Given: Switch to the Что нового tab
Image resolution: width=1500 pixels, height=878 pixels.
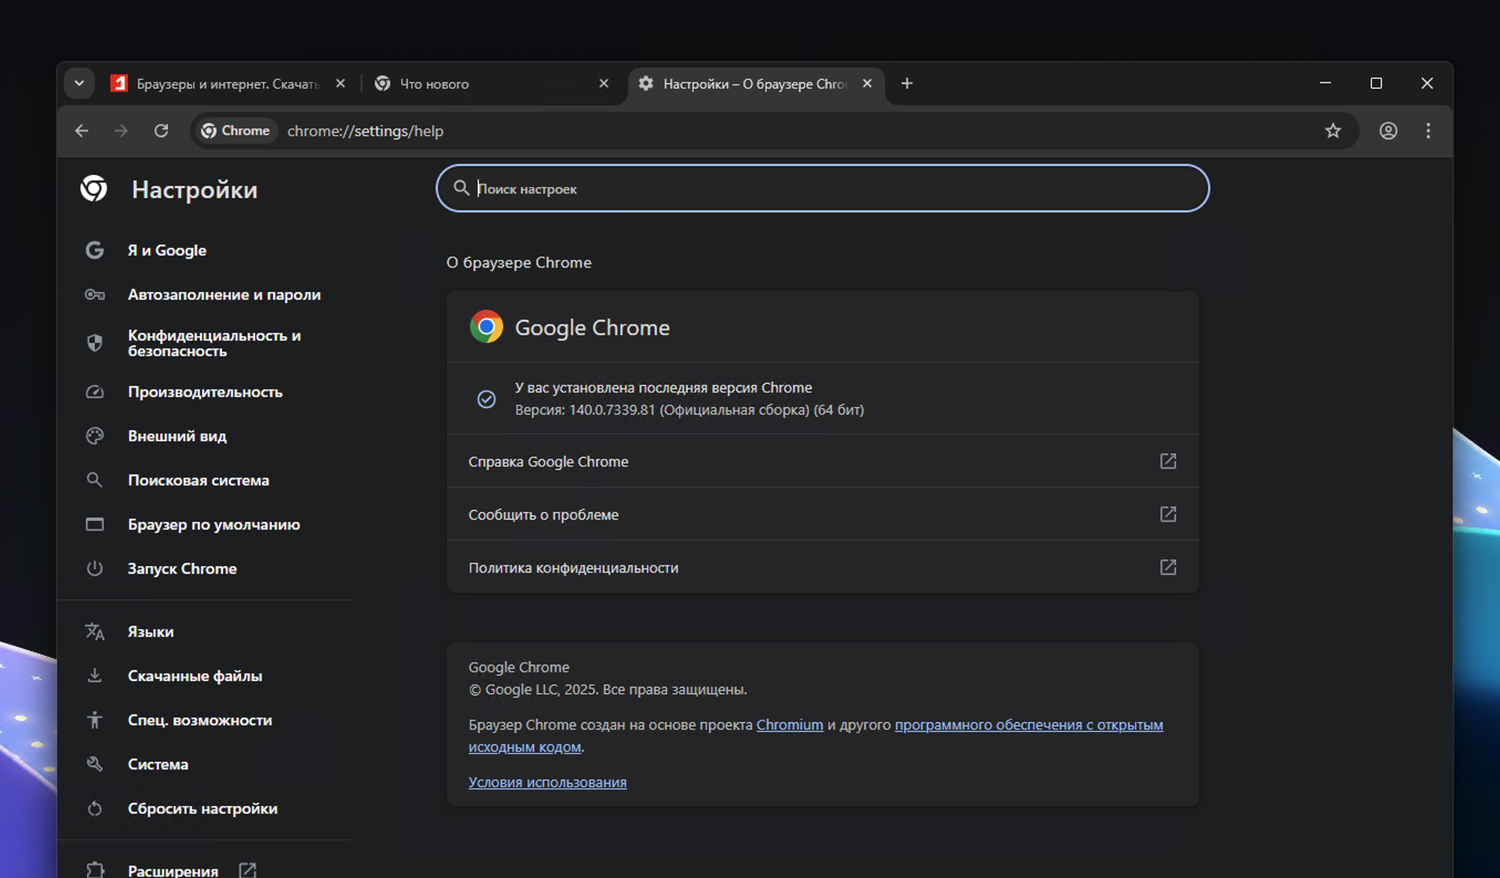Looking at the screenshot, I should pos(480,84).
